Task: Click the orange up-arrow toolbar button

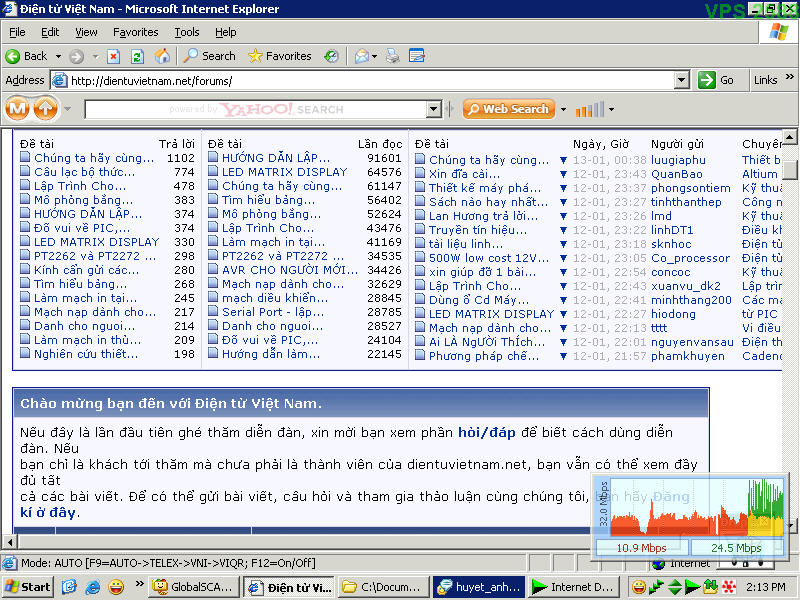Action: click(45, 109)
